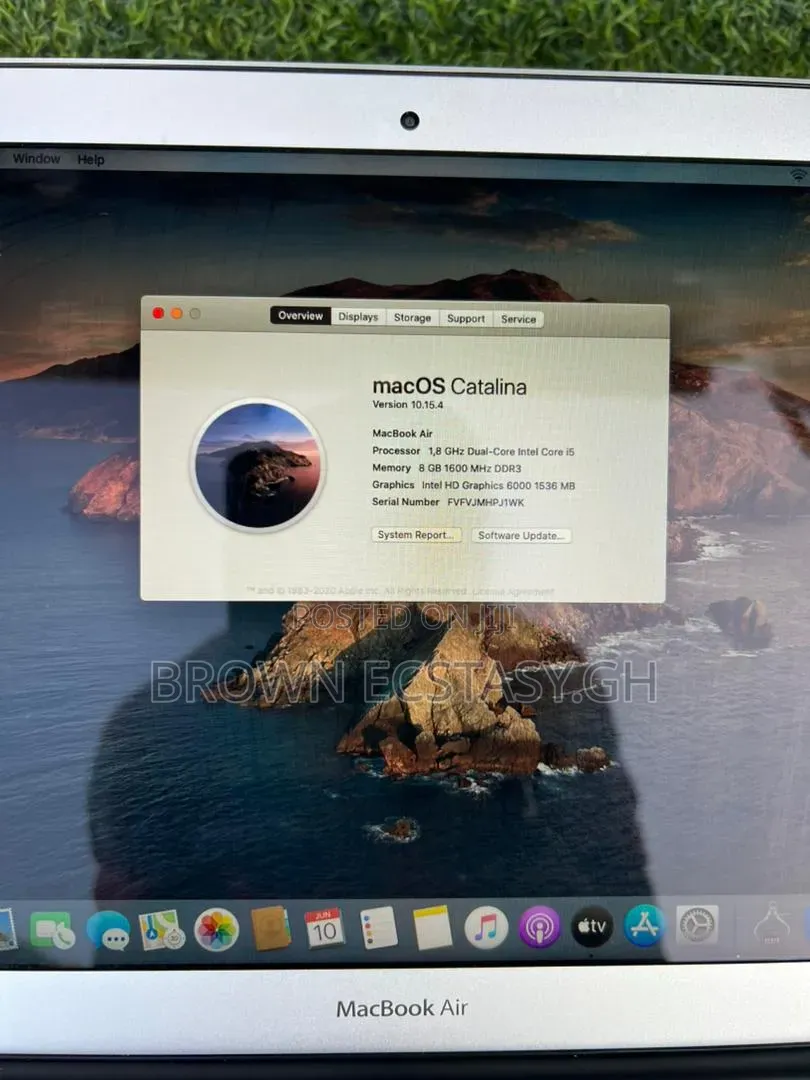Select the Service tab

pyautogui.click(x=518, y=319)
